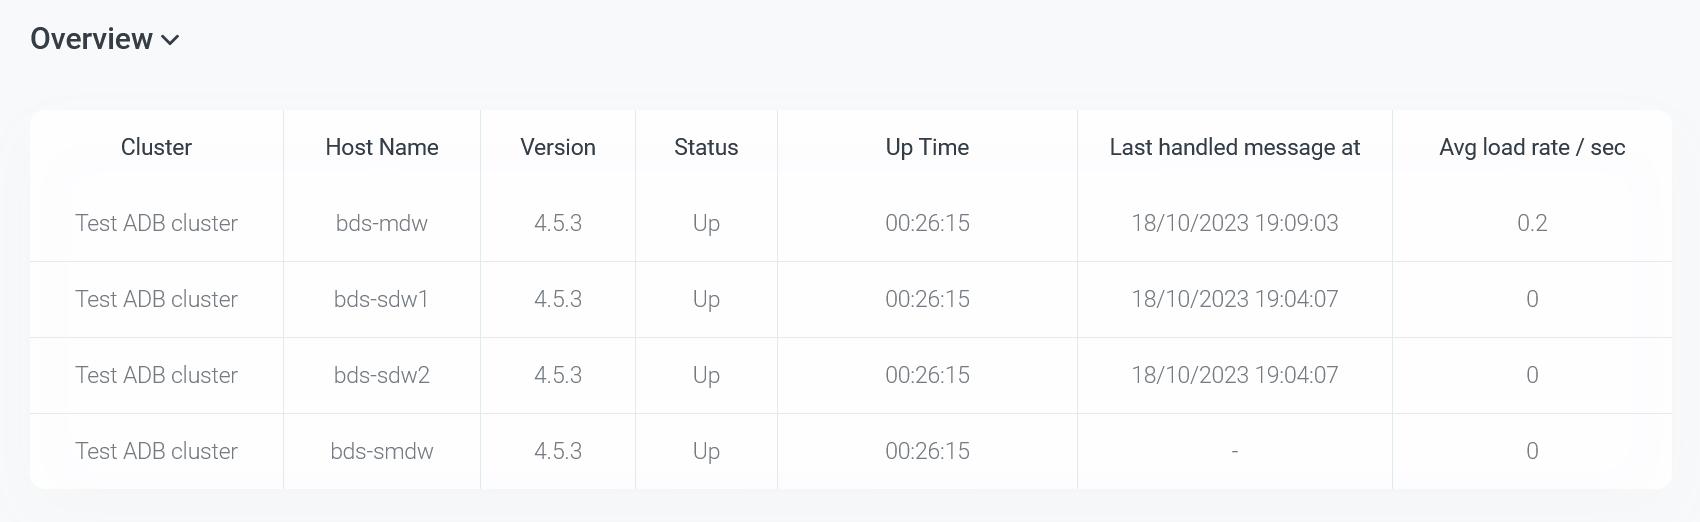Click the Up Time column header
1700x522 pixels.
click(x=927, y=147)
